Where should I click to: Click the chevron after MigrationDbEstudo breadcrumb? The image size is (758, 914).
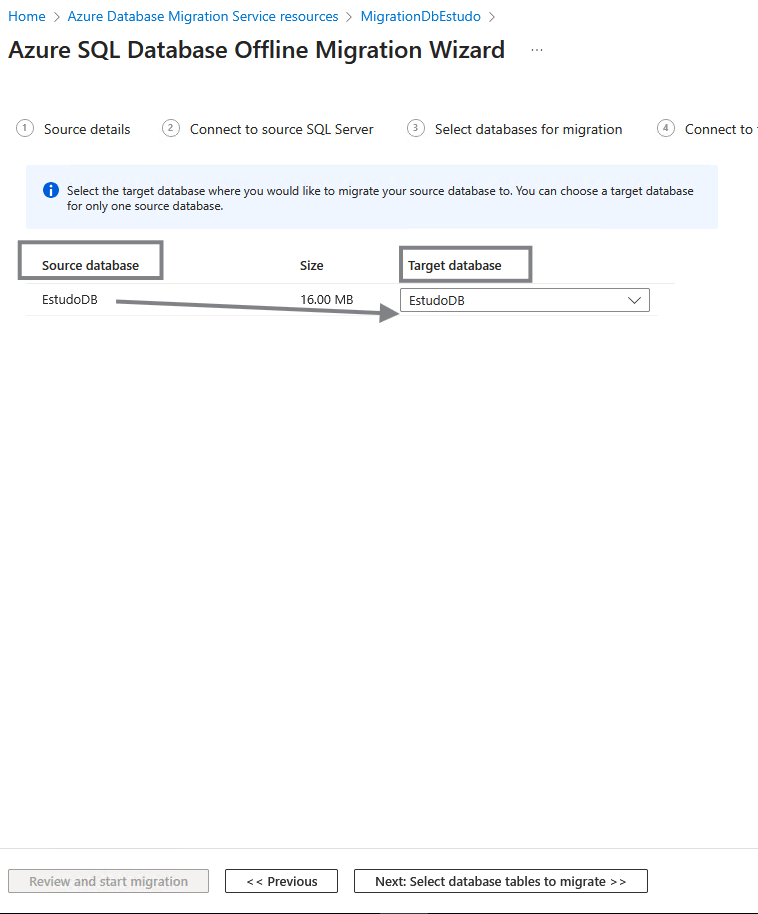tap(492, 17)
